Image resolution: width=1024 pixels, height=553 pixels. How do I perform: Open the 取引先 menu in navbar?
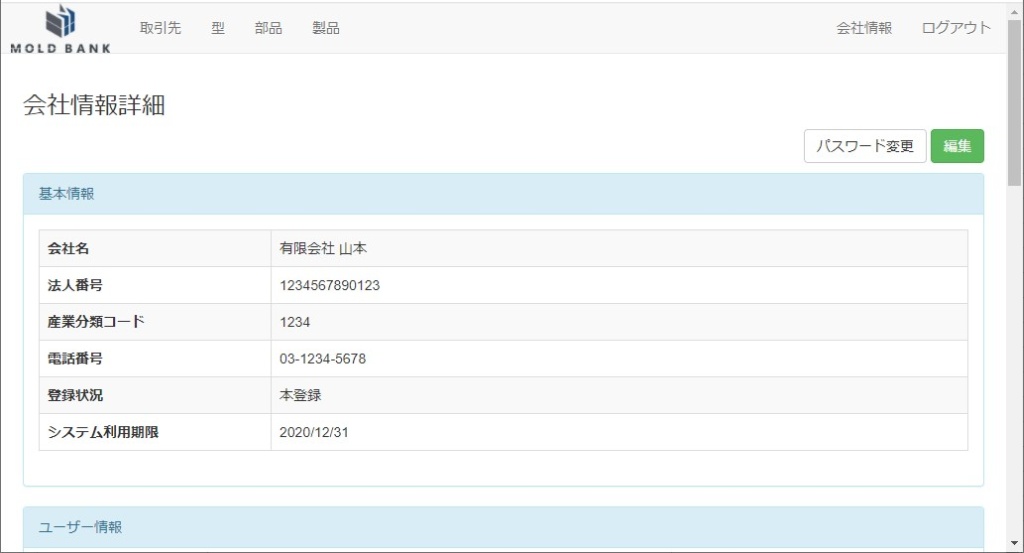[x=160, y=28]
